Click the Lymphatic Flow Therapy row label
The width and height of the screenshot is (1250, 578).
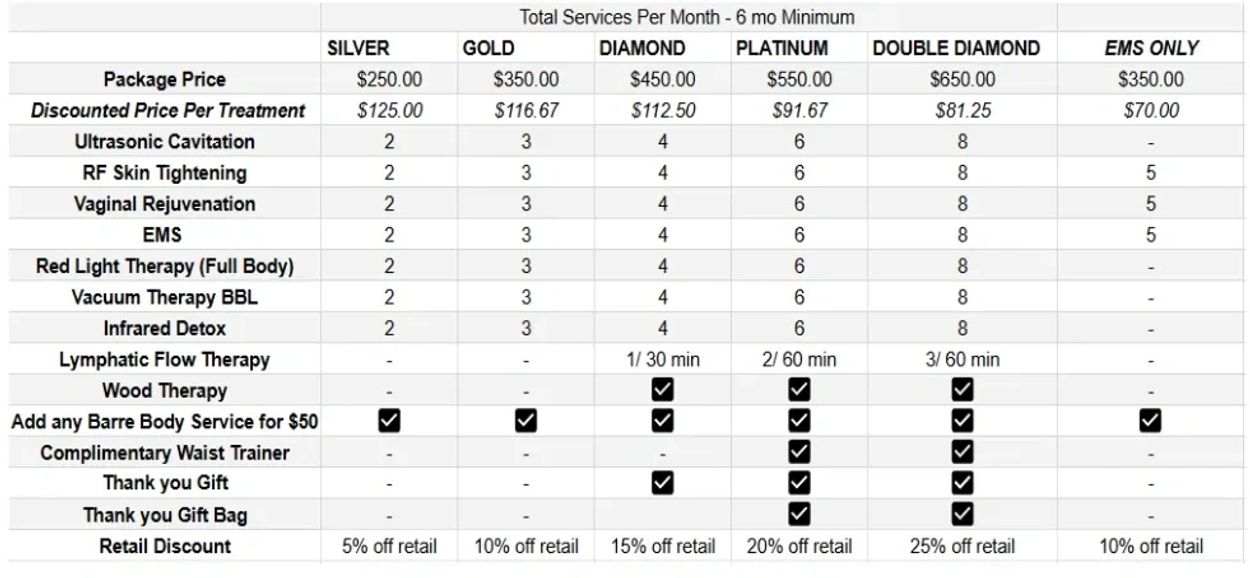pos(164,359)
